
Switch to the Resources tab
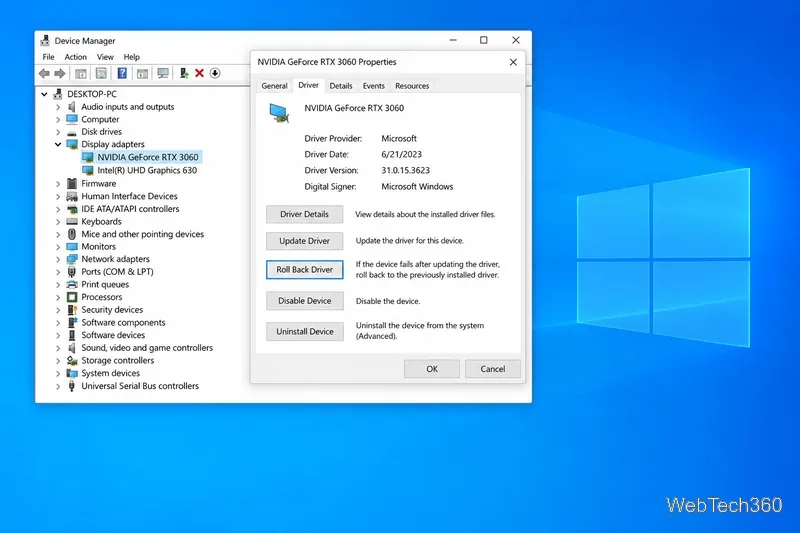coord(412,86)
